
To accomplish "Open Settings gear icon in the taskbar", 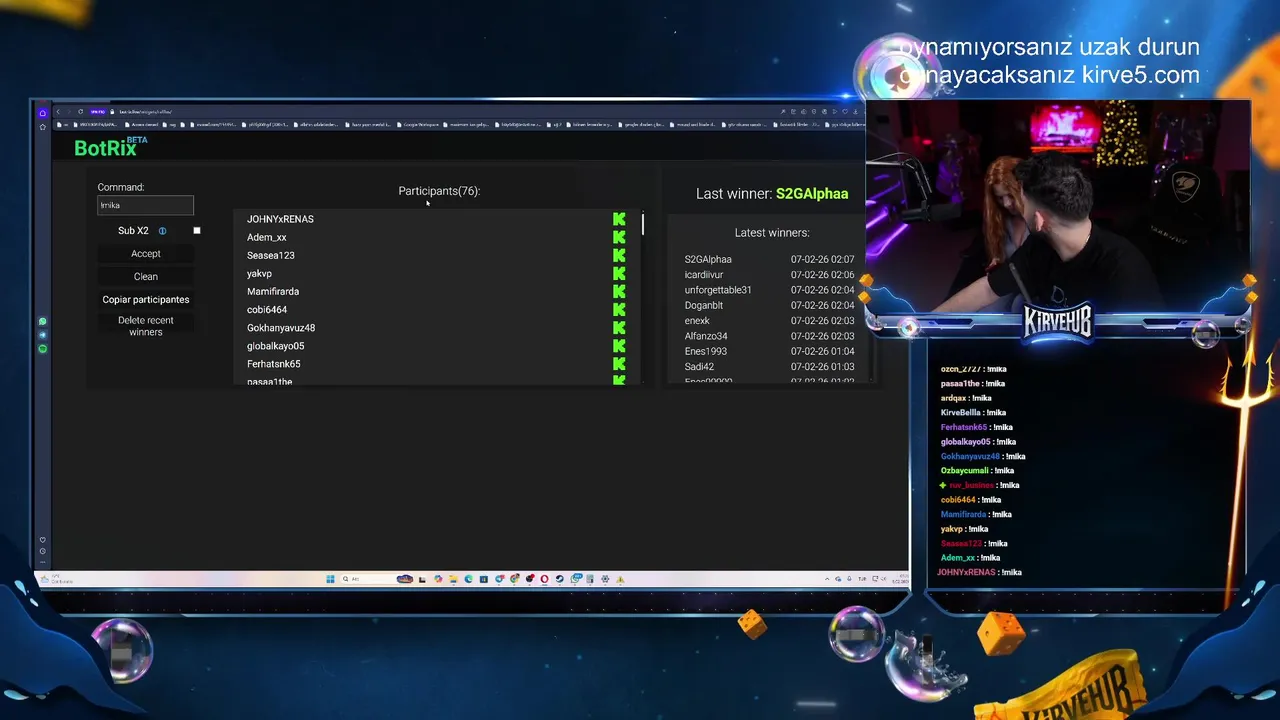I will (605, 579).
